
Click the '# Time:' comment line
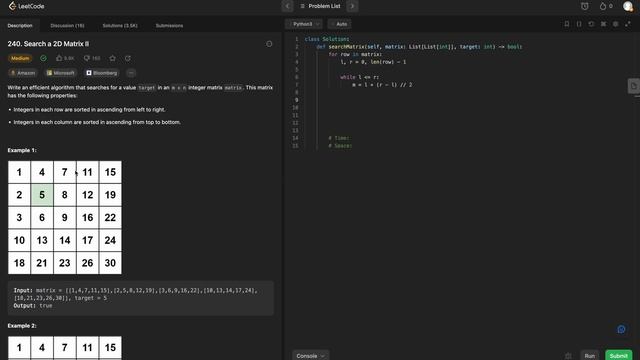pyautogui.click(x=339, y=138)
